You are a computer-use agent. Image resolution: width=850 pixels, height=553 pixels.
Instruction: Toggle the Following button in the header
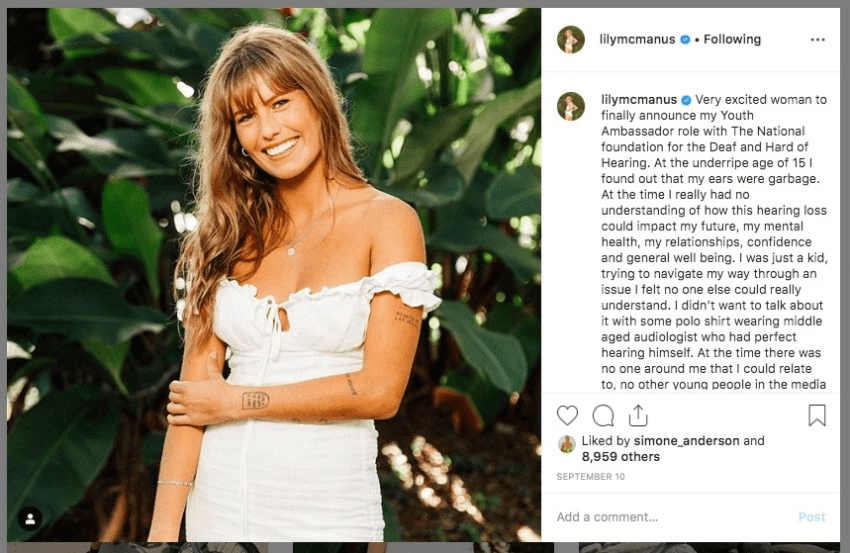(x=732, y=40)
